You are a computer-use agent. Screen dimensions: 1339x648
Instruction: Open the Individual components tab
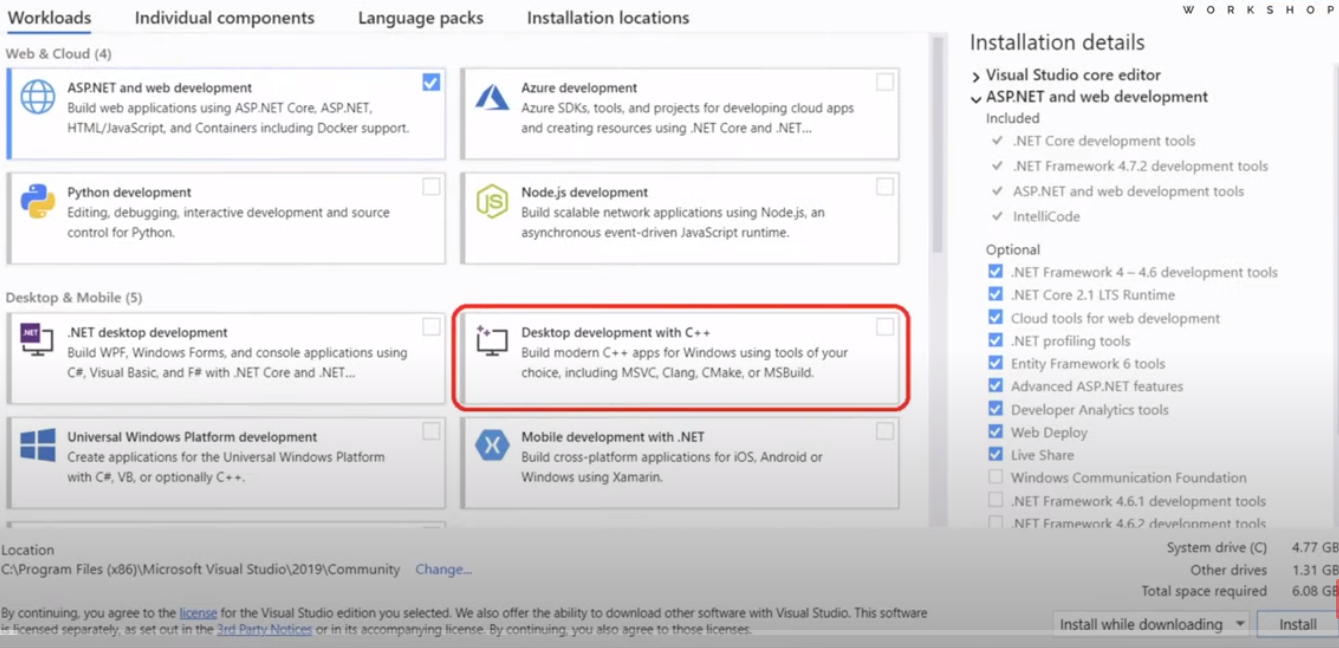[x=225, y=18]
